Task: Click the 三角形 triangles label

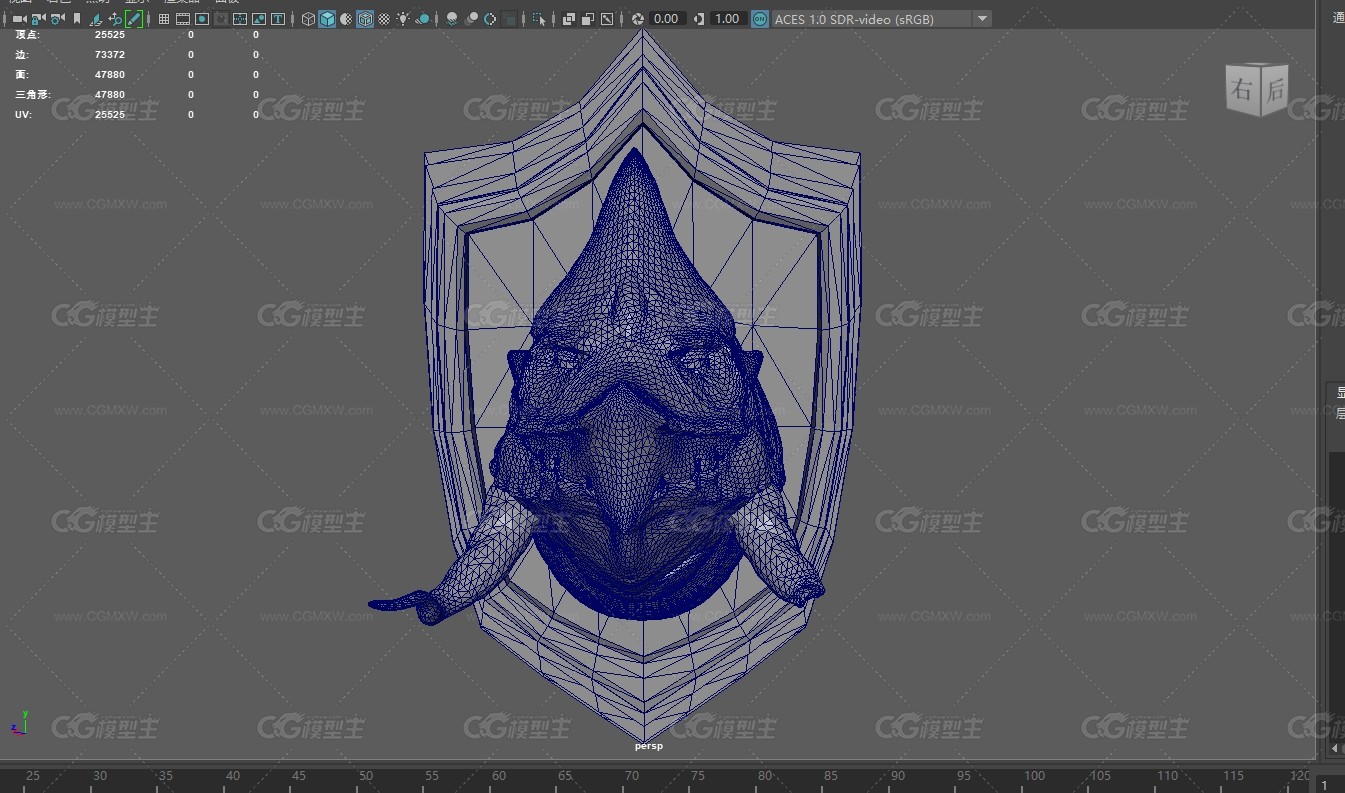Action: pos(33,95)
